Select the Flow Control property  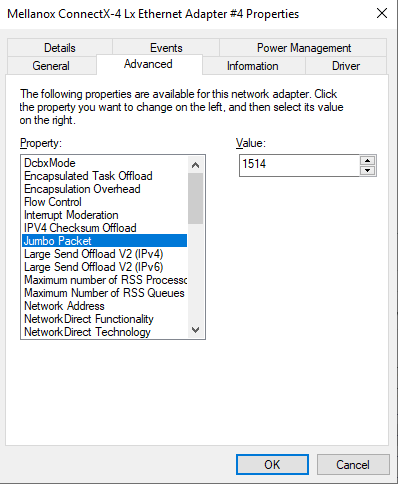click(104, 202)
